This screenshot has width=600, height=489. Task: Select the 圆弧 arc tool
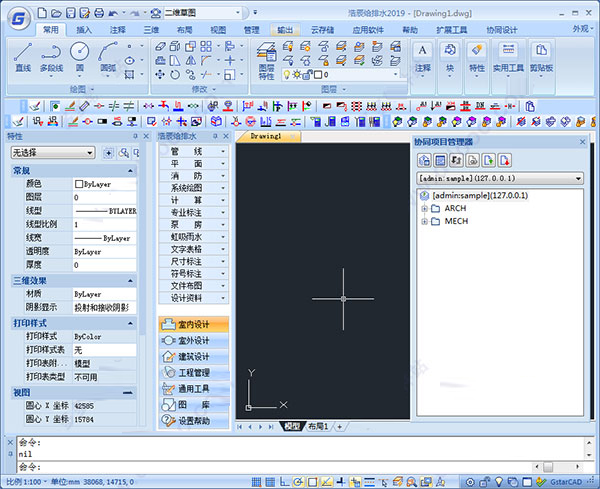(108, 57)
